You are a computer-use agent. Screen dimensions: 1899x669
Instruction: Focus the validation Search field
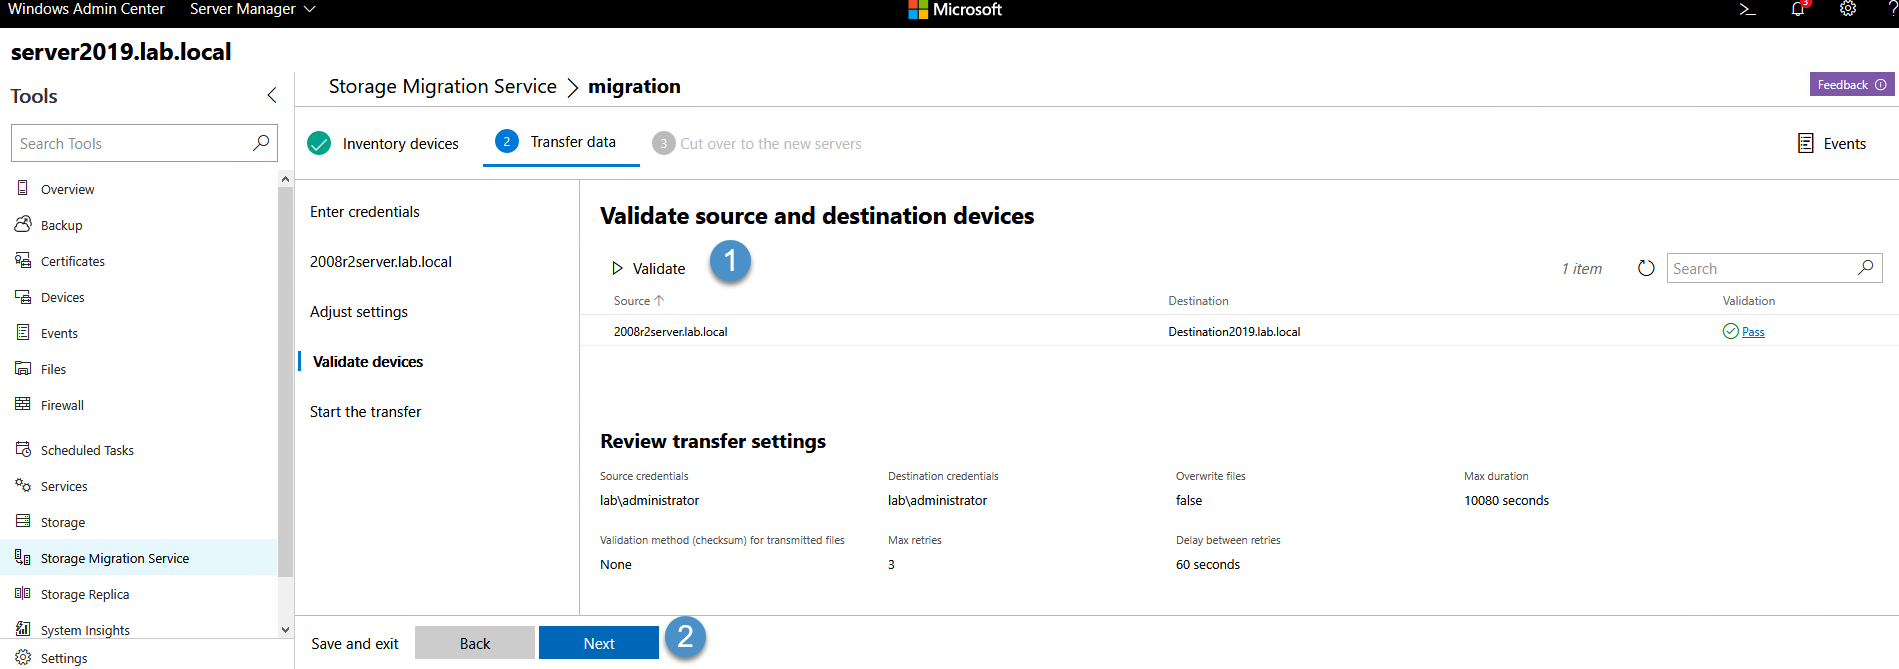pyautogui.click(x=1774, y=268)
